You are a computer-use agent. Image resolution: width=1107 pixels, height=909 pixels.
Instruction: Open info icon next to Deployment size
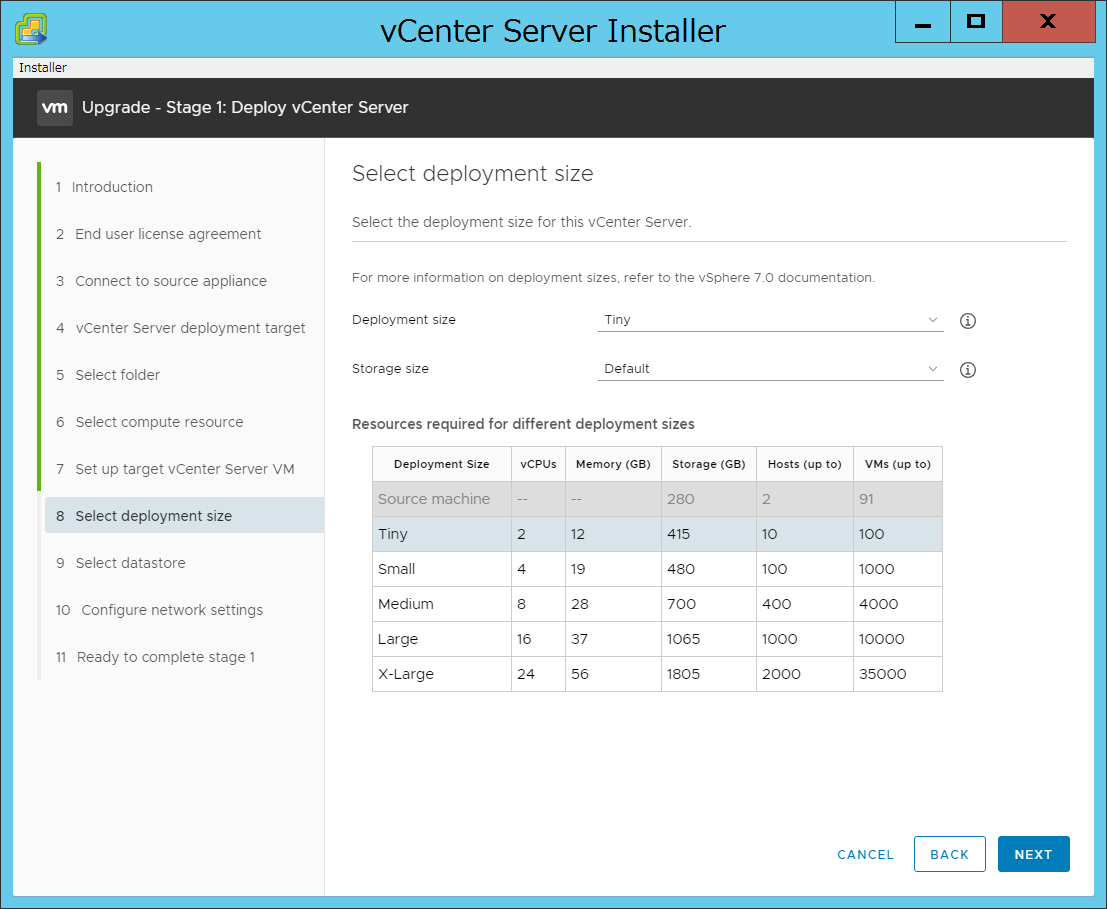pos(967,321)
